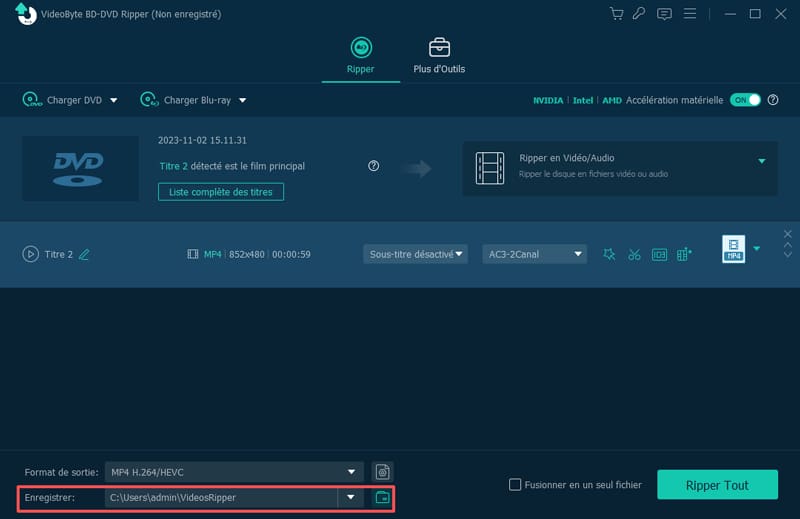800x519 pixels.
Task: Expand Format de sortie MP4 dropdown
Action: [351, 471]
